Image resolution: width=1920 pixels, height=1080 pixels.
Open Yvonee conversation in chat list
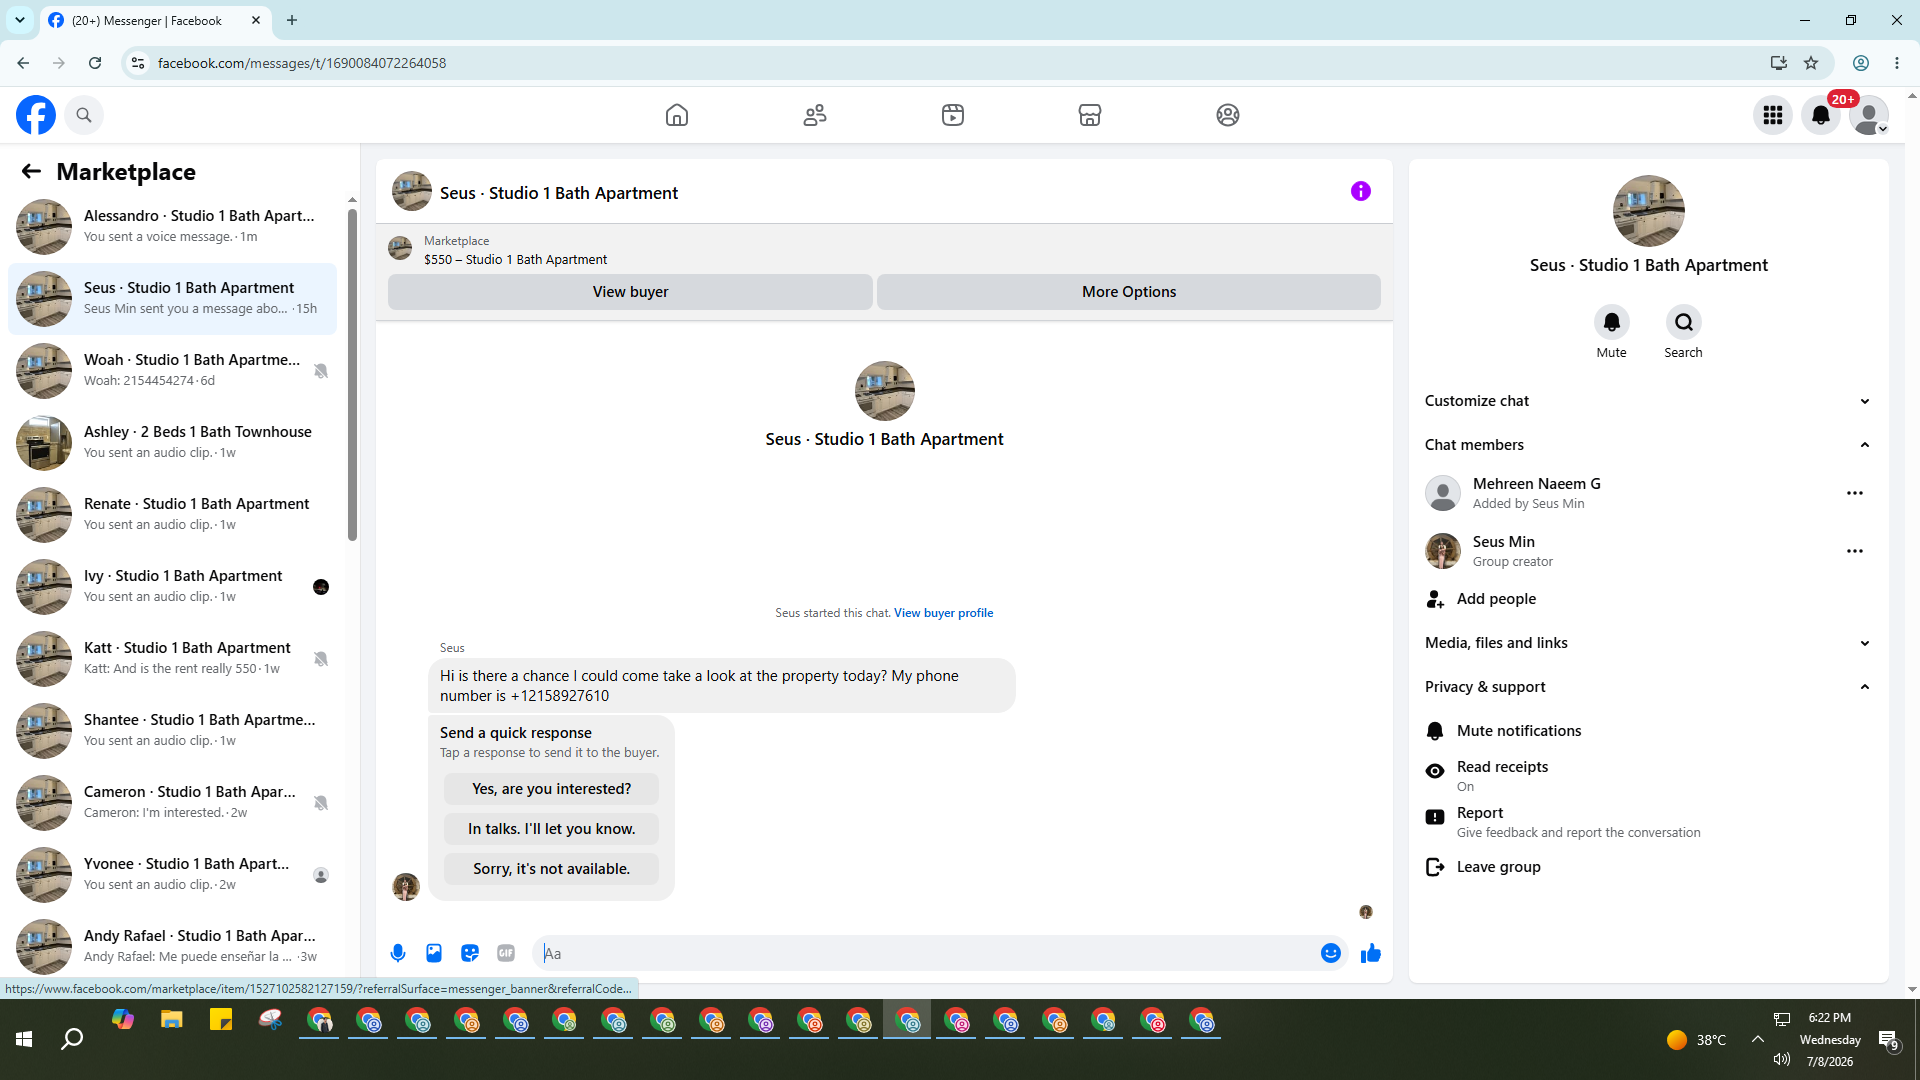[x=172, y=874]
